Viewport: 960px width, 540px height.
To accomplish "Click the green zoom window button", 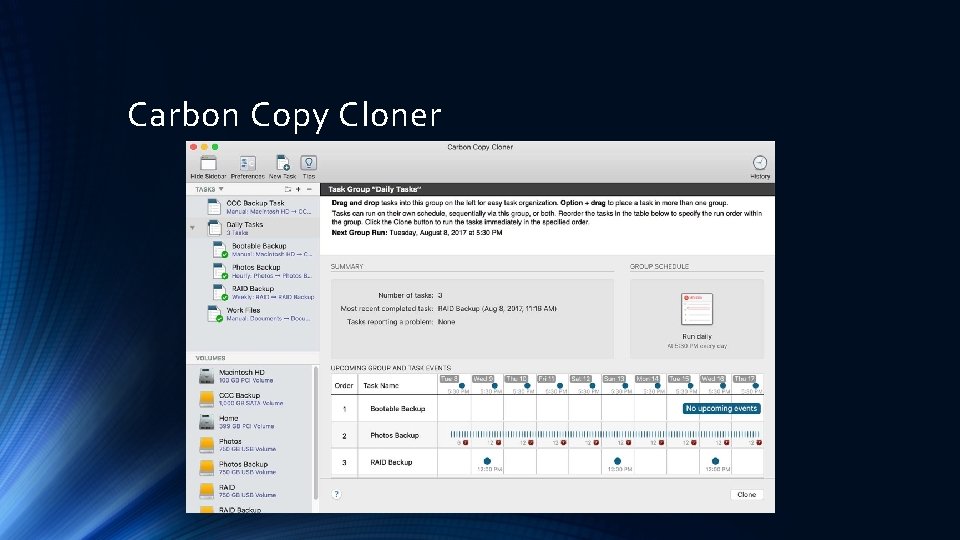I will (215, 147).
